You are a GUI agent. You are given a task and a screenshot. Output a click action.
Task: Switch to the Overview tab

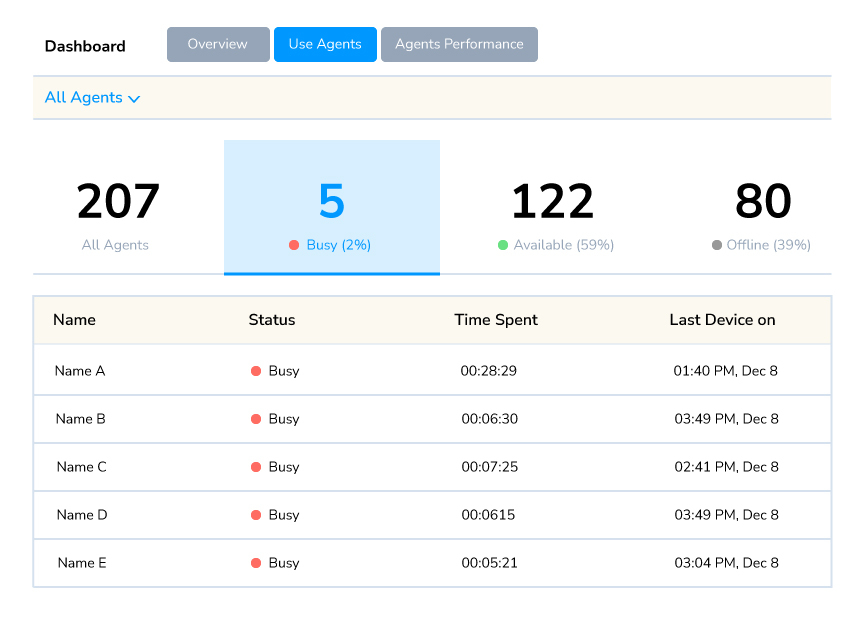click(218, 45)
